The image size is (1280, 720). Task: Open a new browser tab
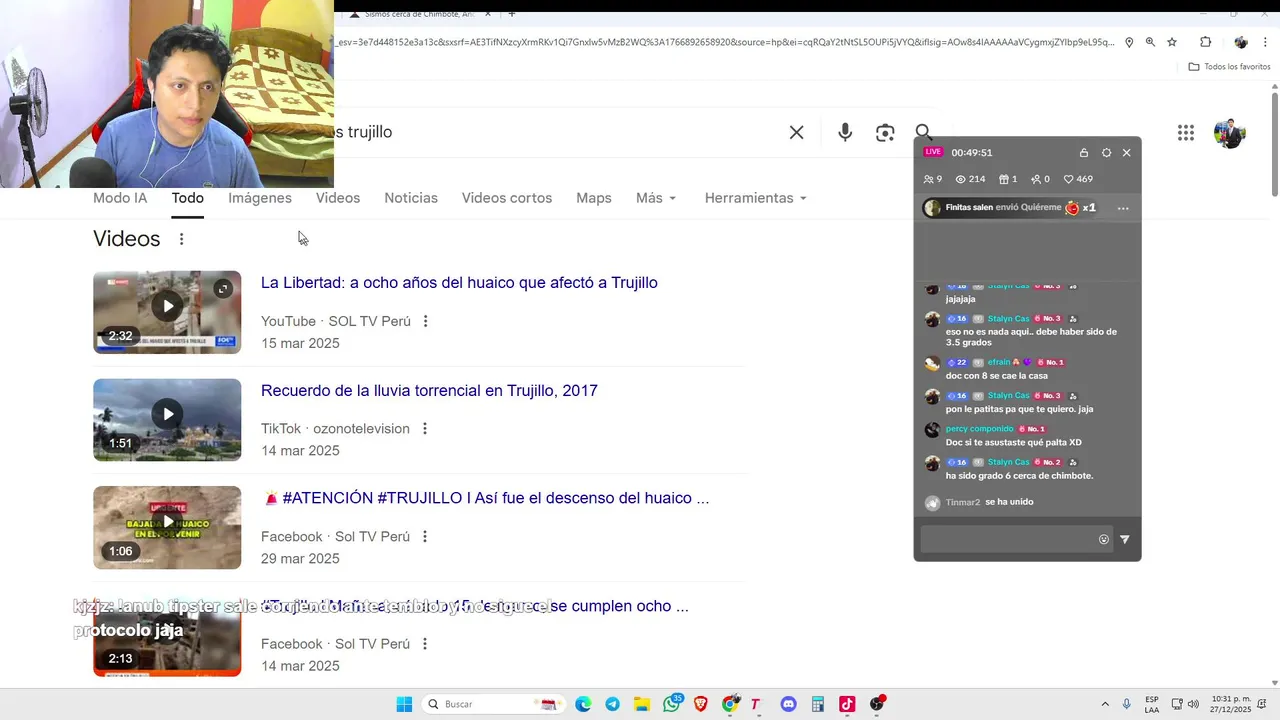511,14
